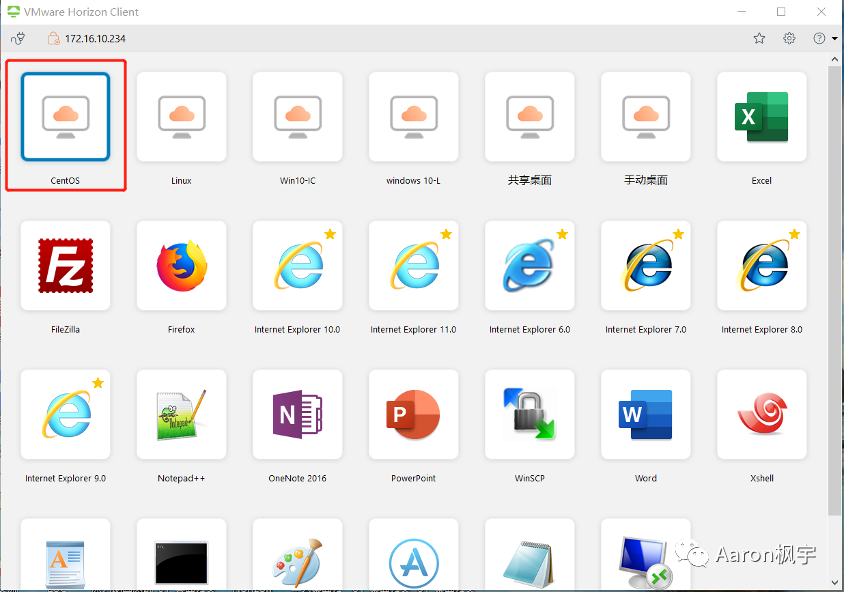Click the disconnect server plug icon
Screen dimensions: 844x592
(18, 38)
